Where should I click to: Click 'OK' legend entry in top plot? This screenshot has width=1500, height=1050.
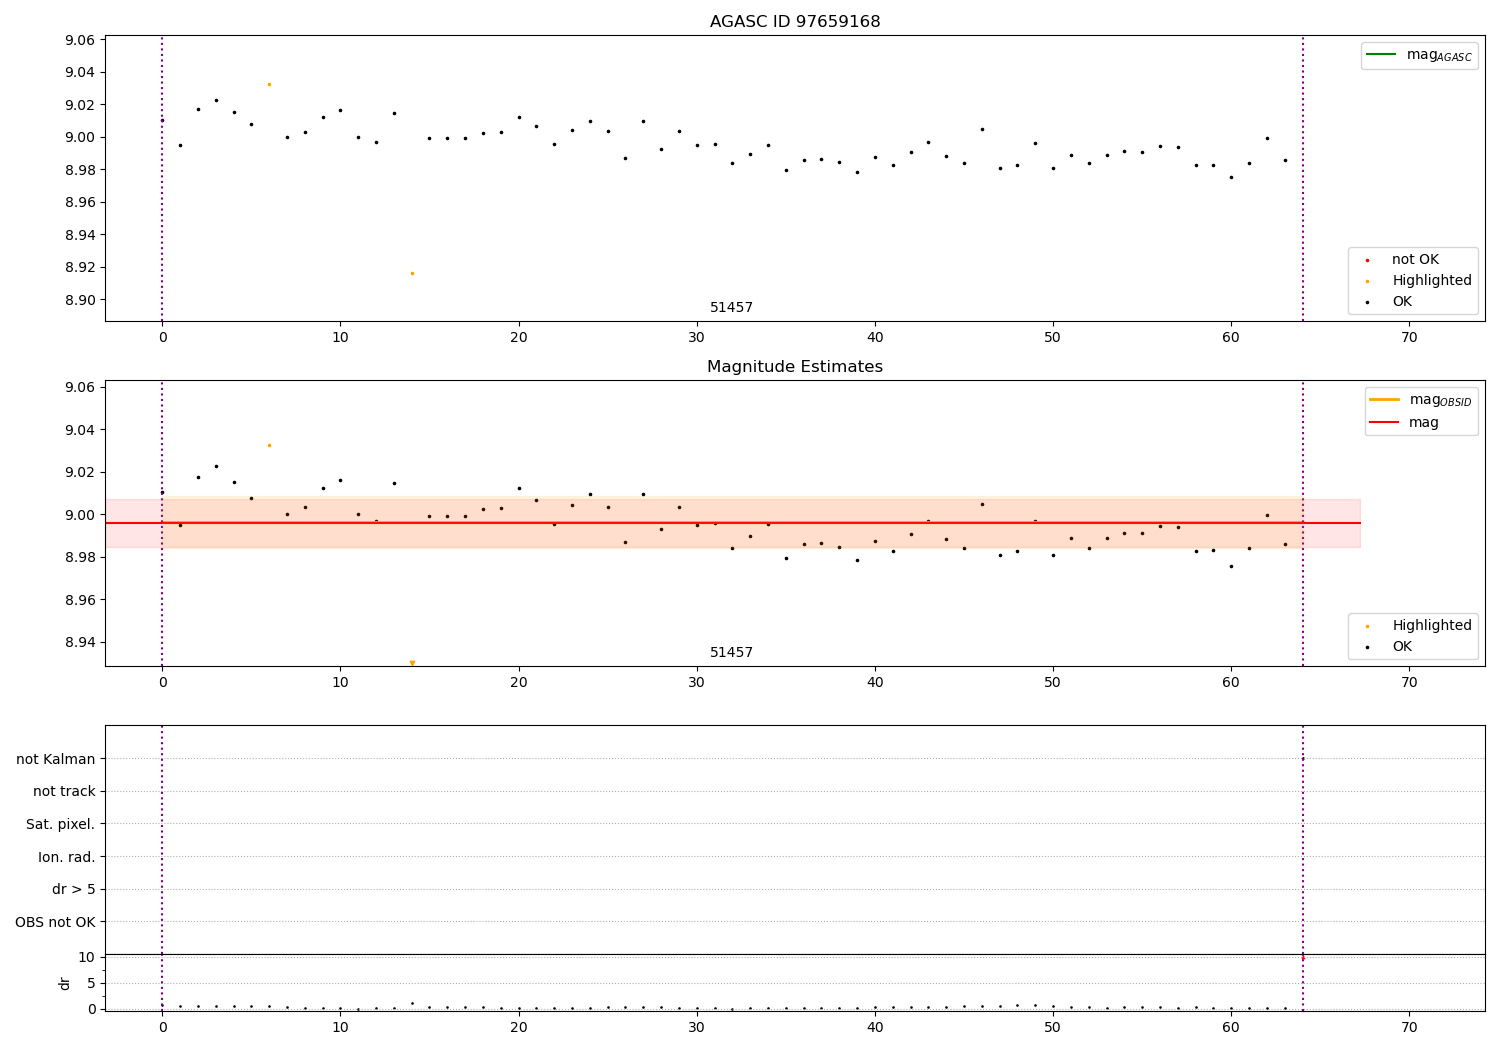coord(1390,302)
